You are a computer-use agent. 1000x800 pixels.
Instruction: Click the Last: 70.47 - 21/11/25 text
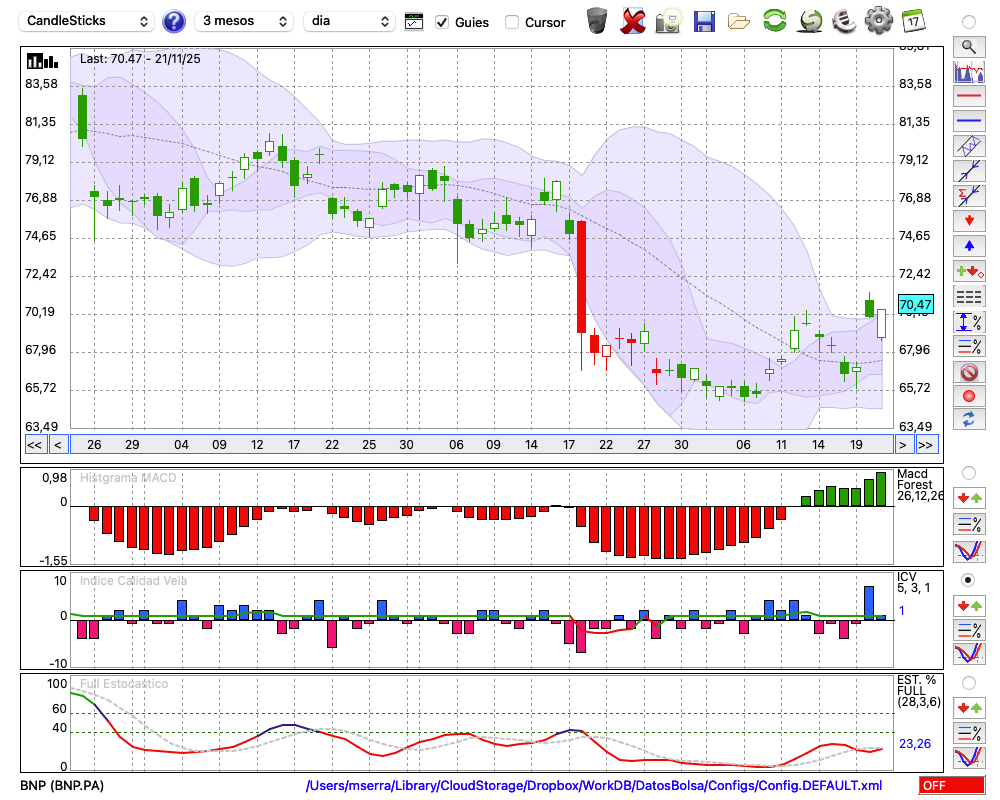coord(140,59)
